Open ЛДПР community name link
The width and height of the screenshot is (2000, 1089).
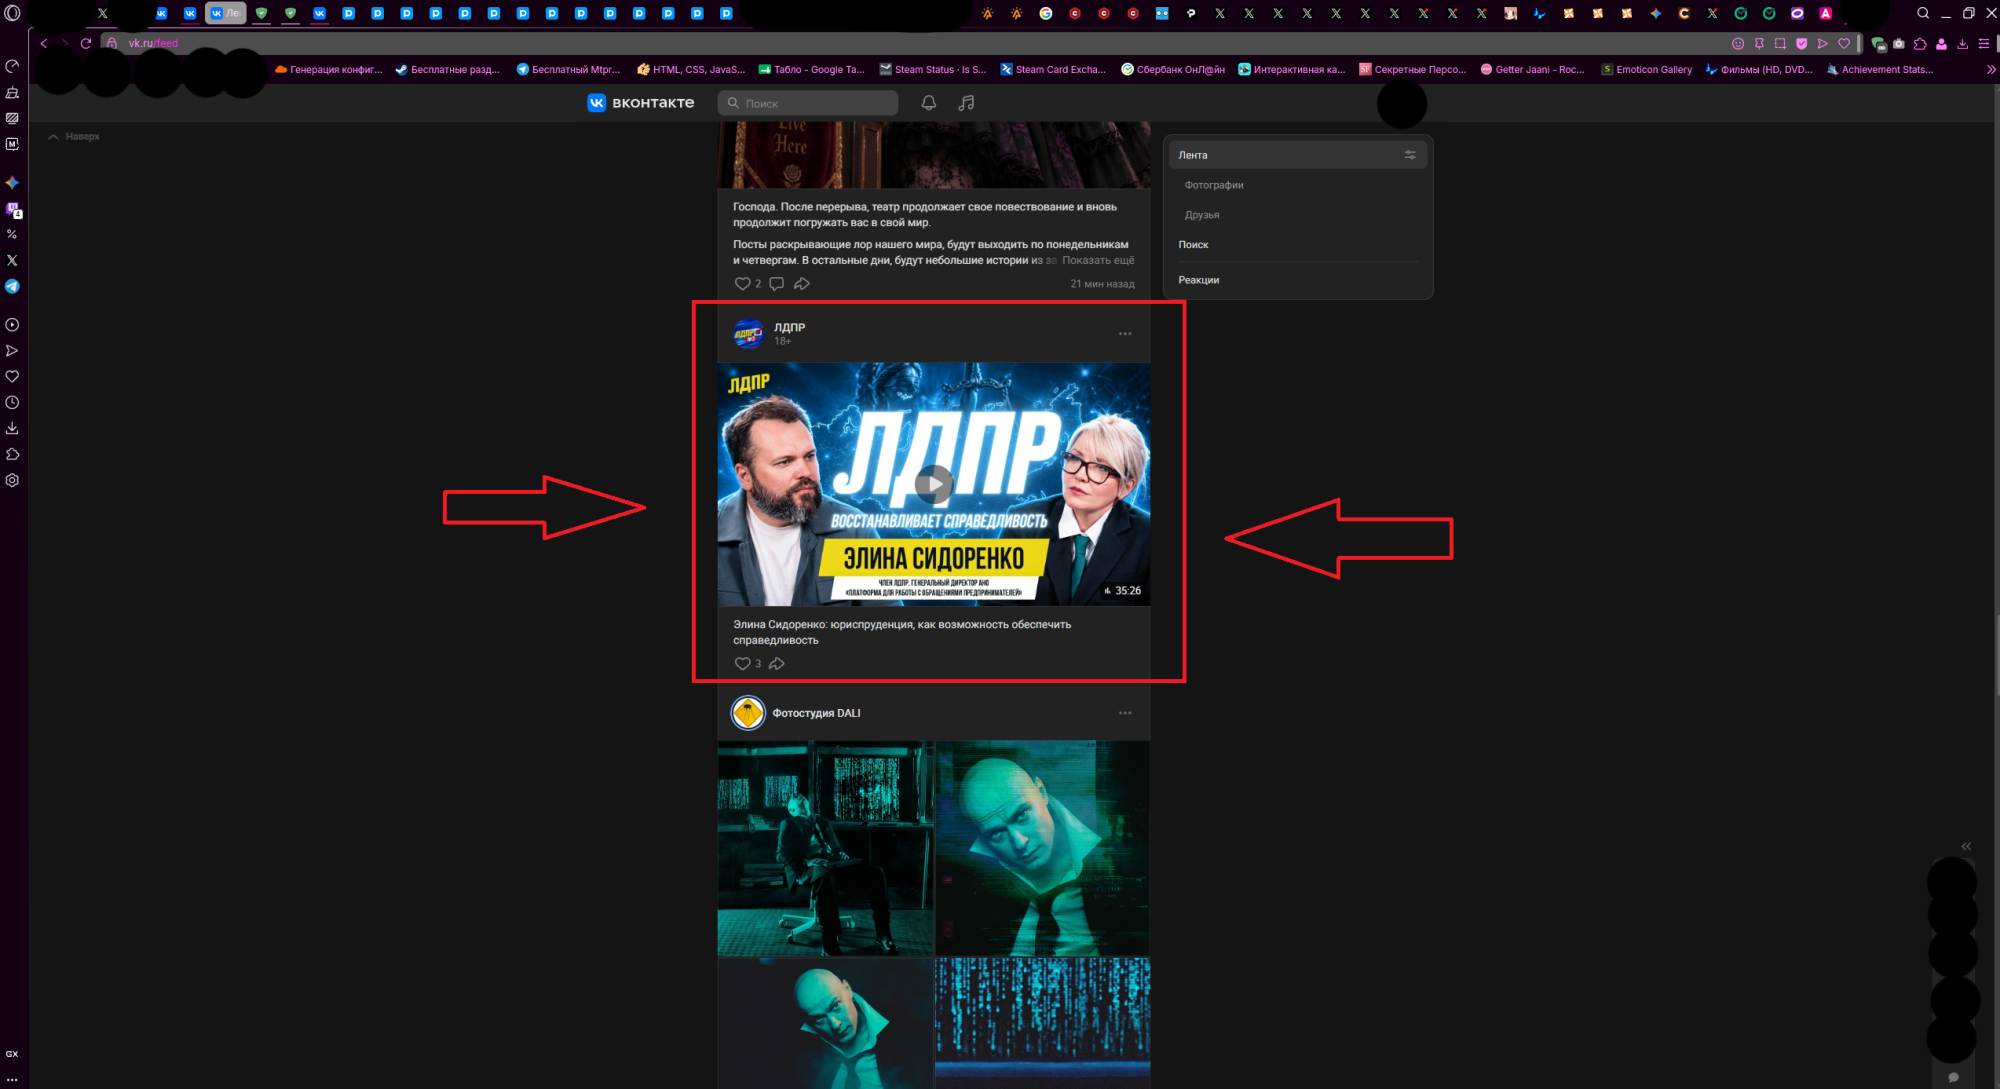click(x=789, y=327)
